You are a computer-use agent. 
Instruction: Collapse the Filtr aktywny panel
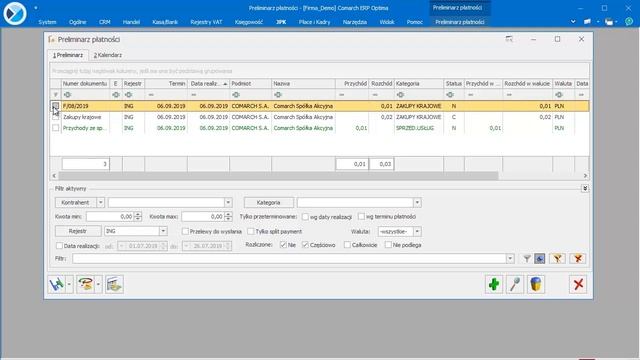[585, 188]
